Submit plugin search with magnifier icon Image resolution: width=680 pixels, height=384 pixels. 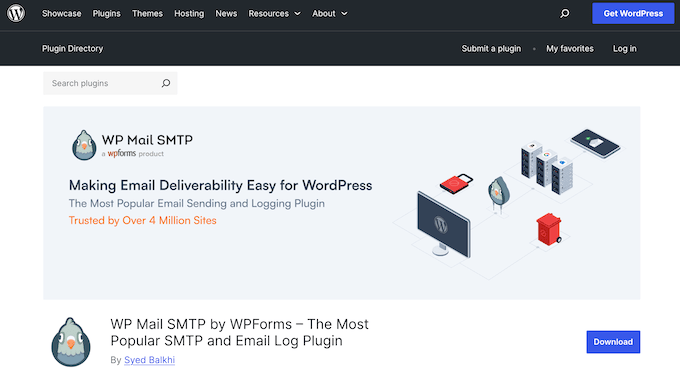(x=166, y=83)
